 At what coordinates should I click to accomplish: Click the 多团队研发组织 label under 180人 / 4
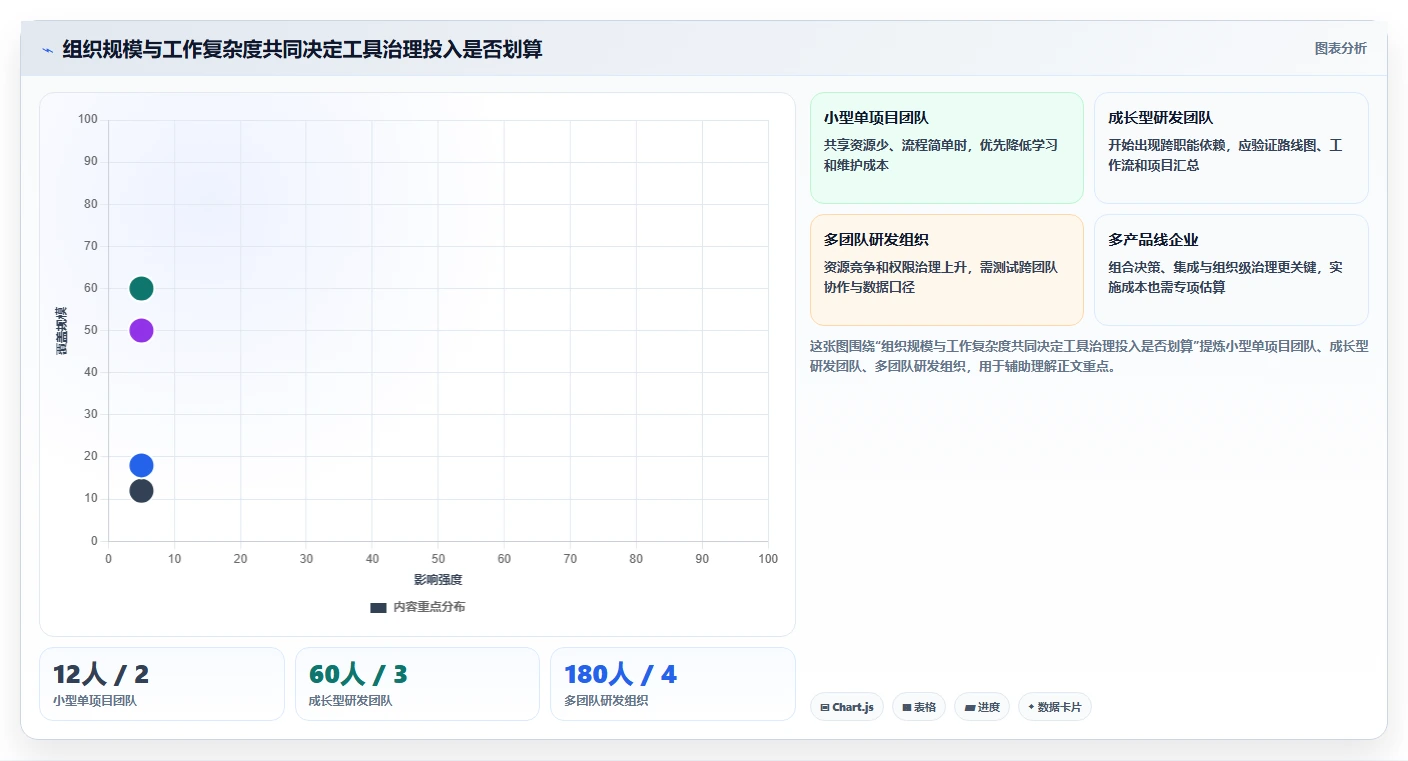[606, 701]
